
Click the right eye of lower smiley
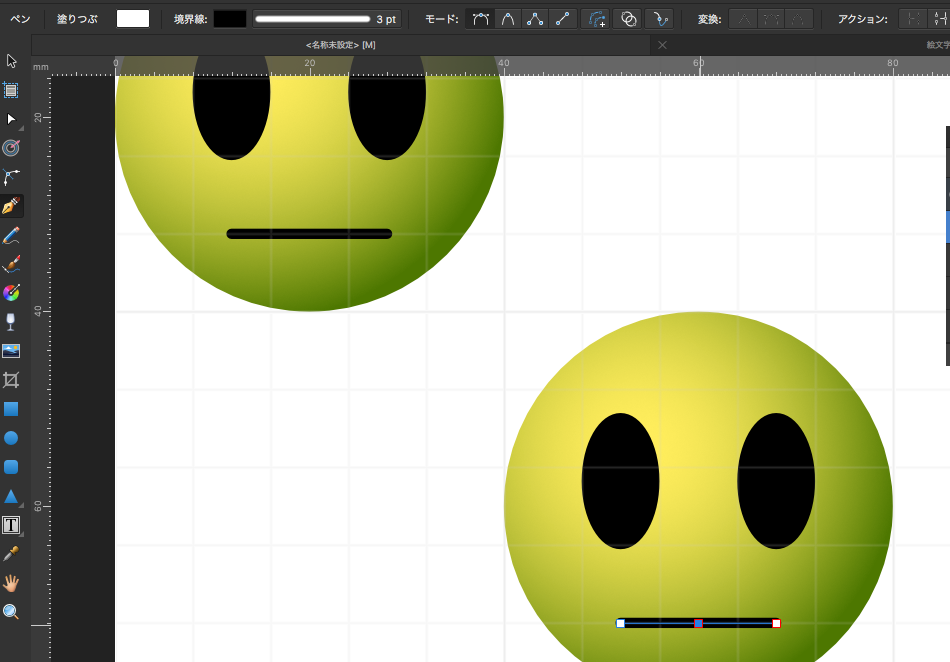tap(776, 481)
